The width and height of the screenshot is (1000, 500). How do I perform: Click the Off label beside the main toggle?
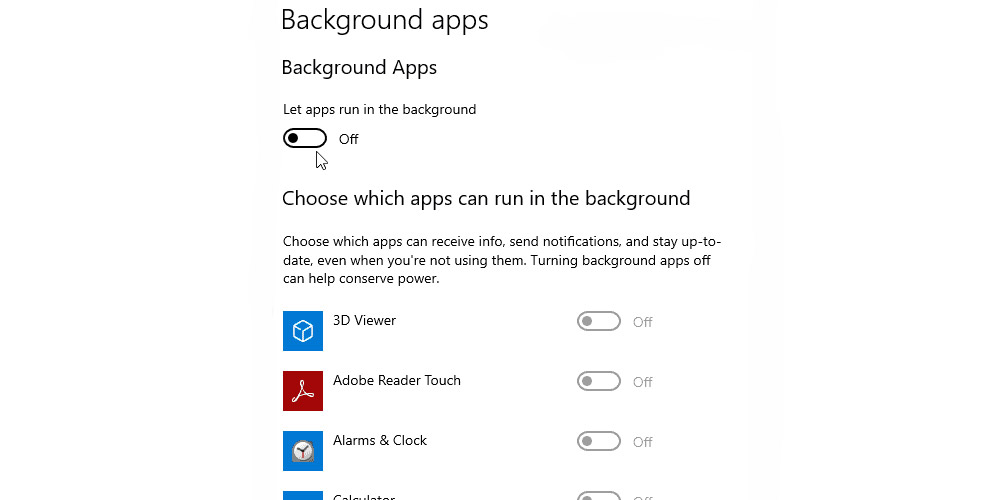[x=349, y=139]
